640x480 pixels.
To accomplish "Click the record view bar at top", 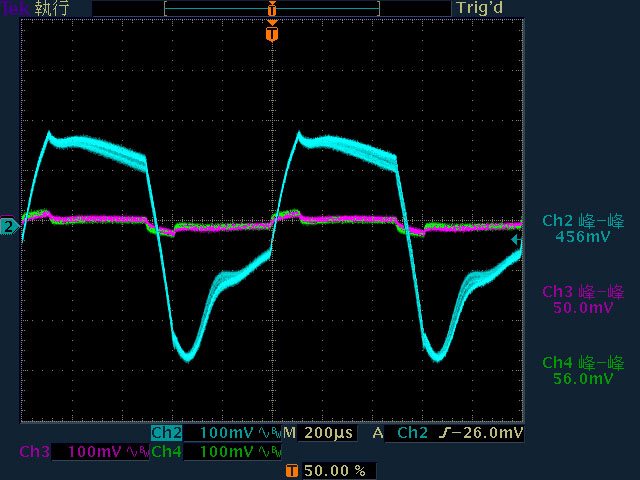I will point(271,8).
